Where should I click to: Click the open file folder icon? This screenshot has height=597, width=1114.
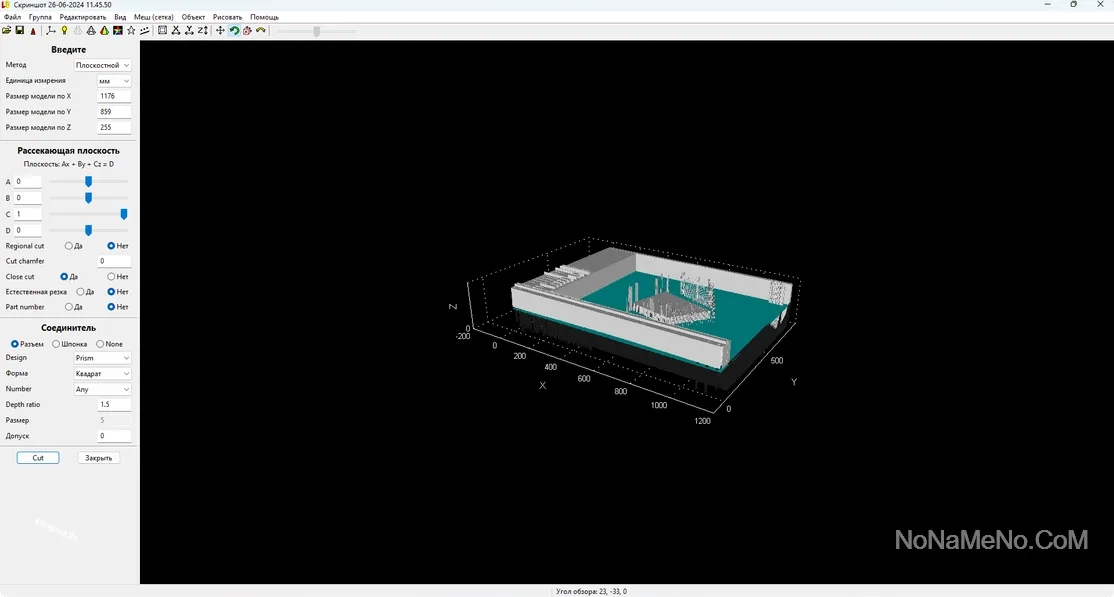[7, 31]
